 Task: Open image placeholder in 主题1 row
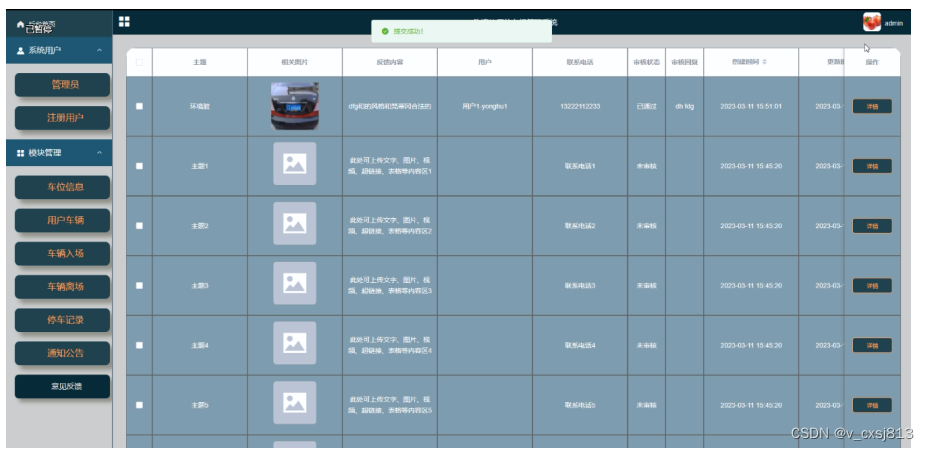294,164
